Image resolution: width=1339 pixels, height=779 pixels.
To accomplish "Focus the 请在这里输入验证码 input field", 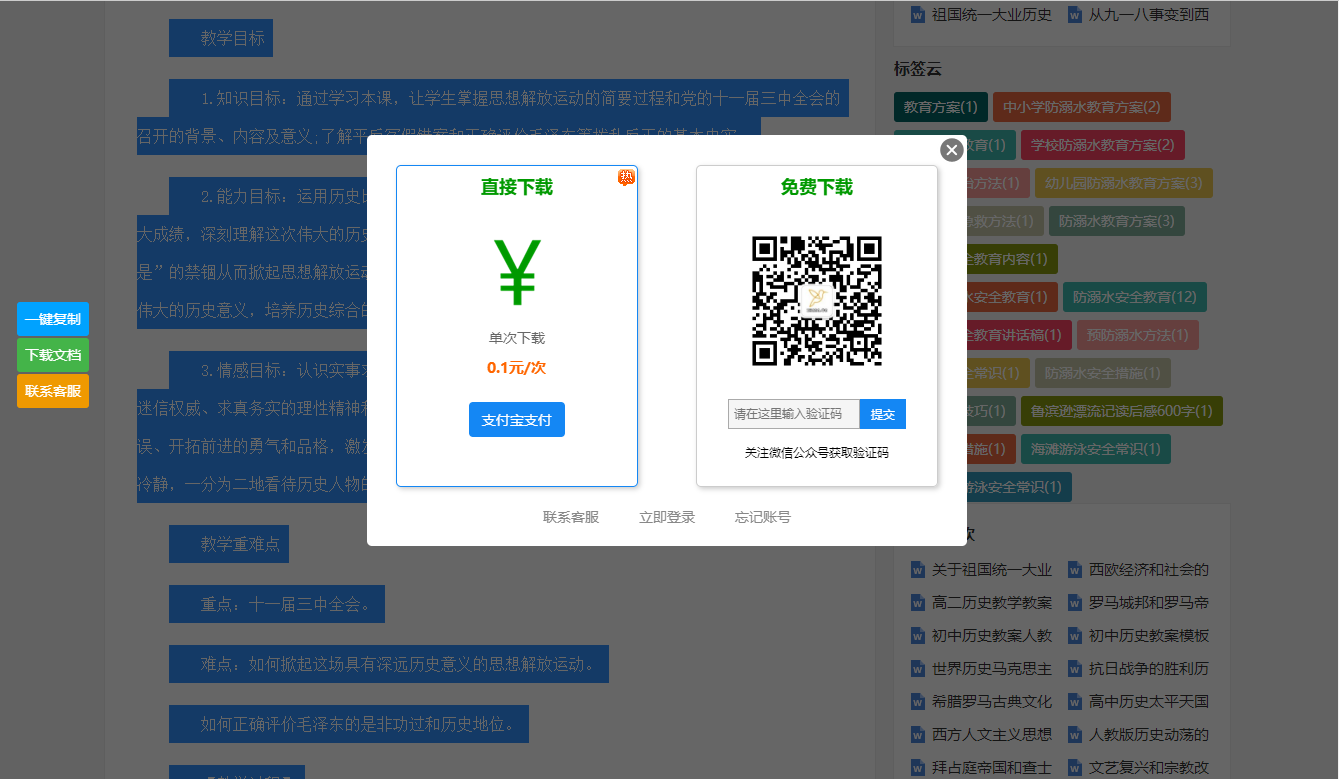I will (794, 414).
